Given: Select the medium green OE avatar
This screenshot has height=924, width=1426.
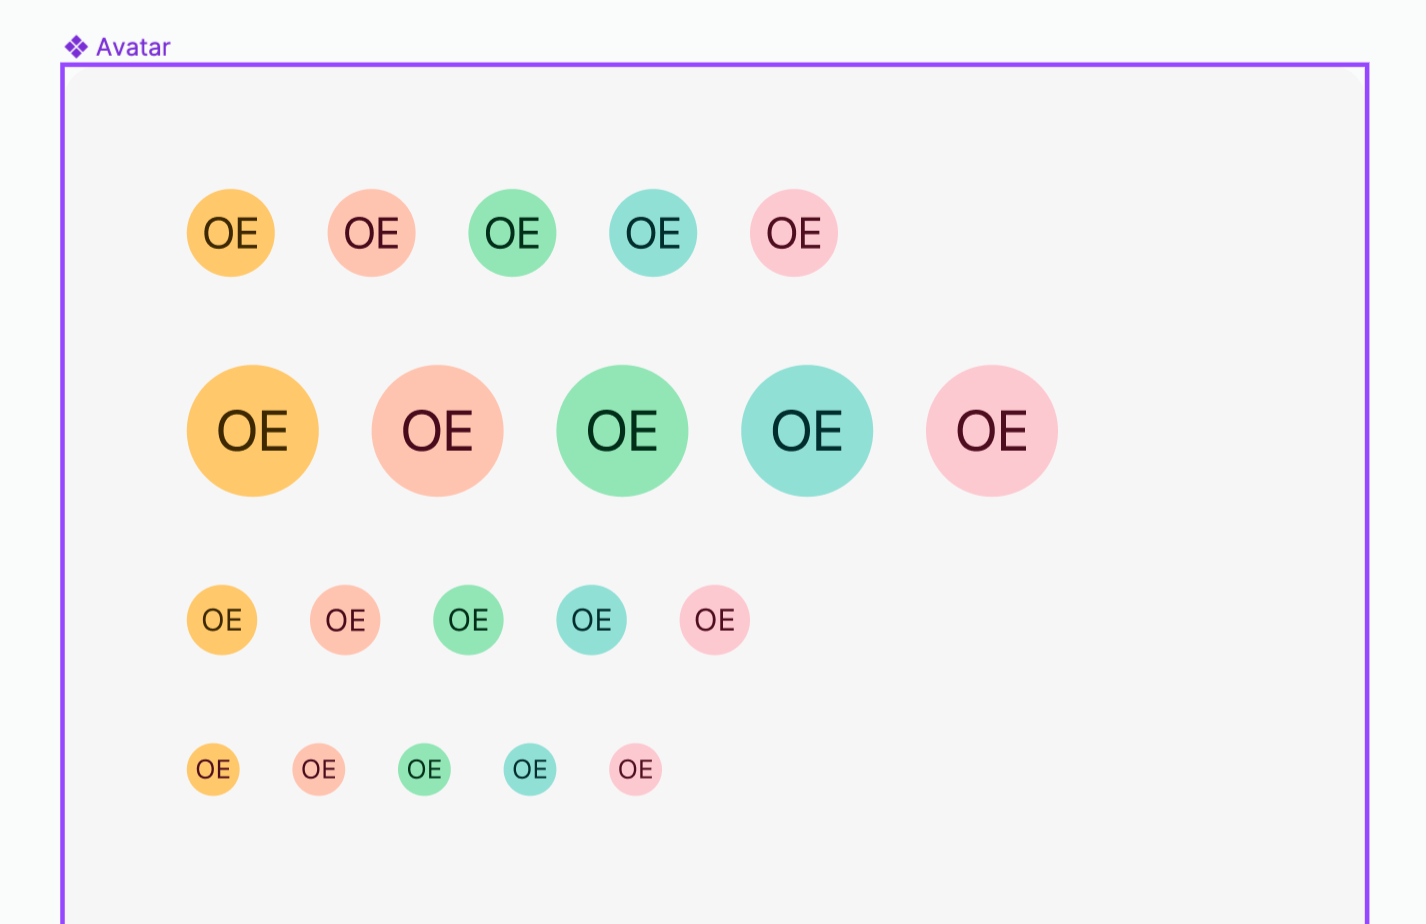Looking at the screenshot, I should click(512, 233).
